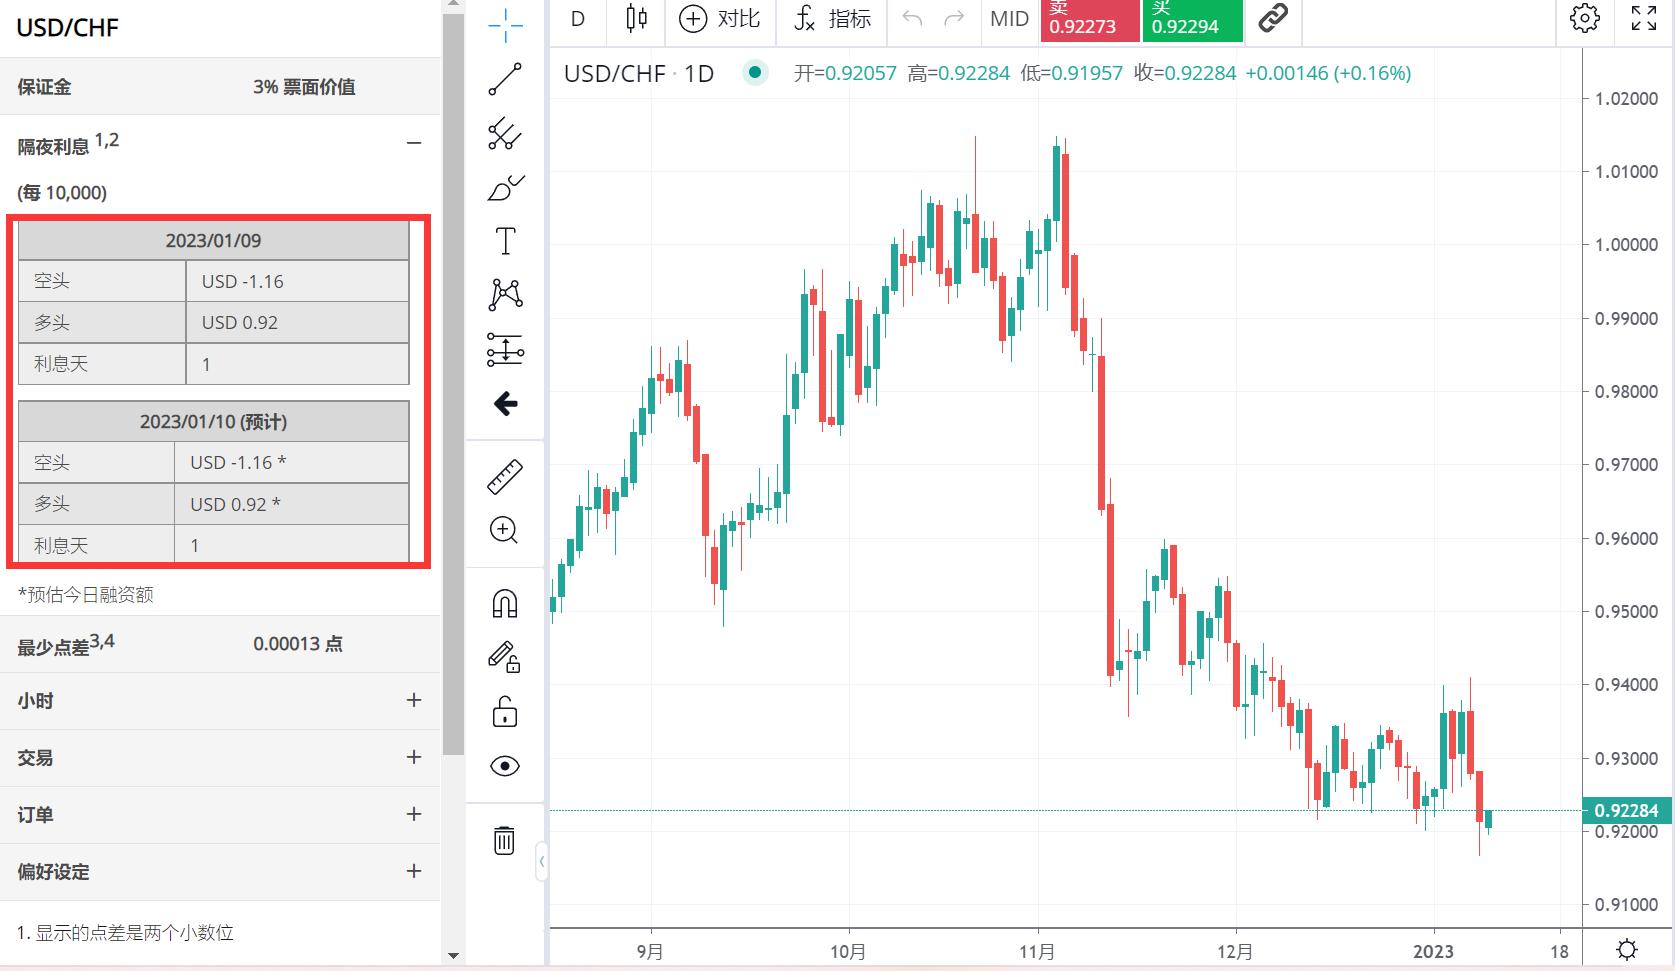The height and width of the screenshot is (971, 1675).
Task: Select the brush drawing tool
Action: pyautogui.click(x=505, y=187)
